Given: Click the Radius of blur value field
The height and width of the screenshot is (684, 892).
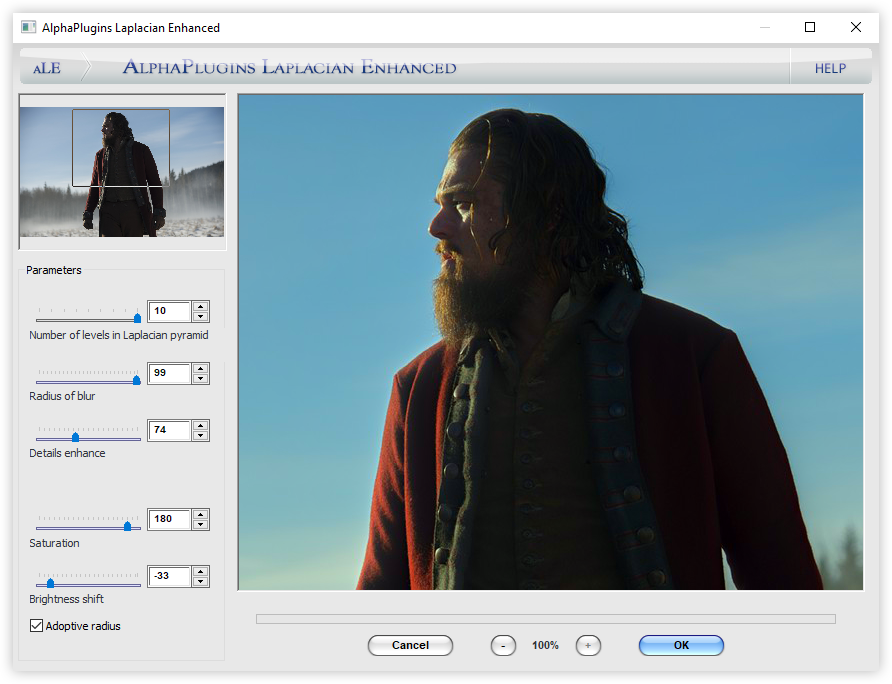Looking at the screenshot, I should 169,373.
